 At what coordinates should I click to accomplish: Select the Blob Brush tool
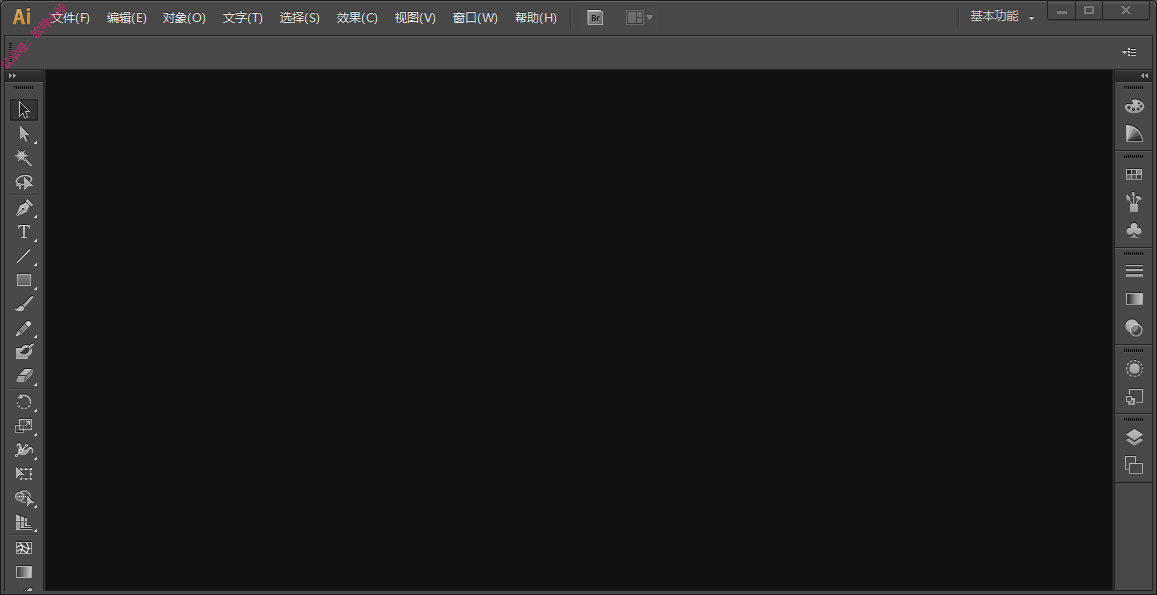24,352
